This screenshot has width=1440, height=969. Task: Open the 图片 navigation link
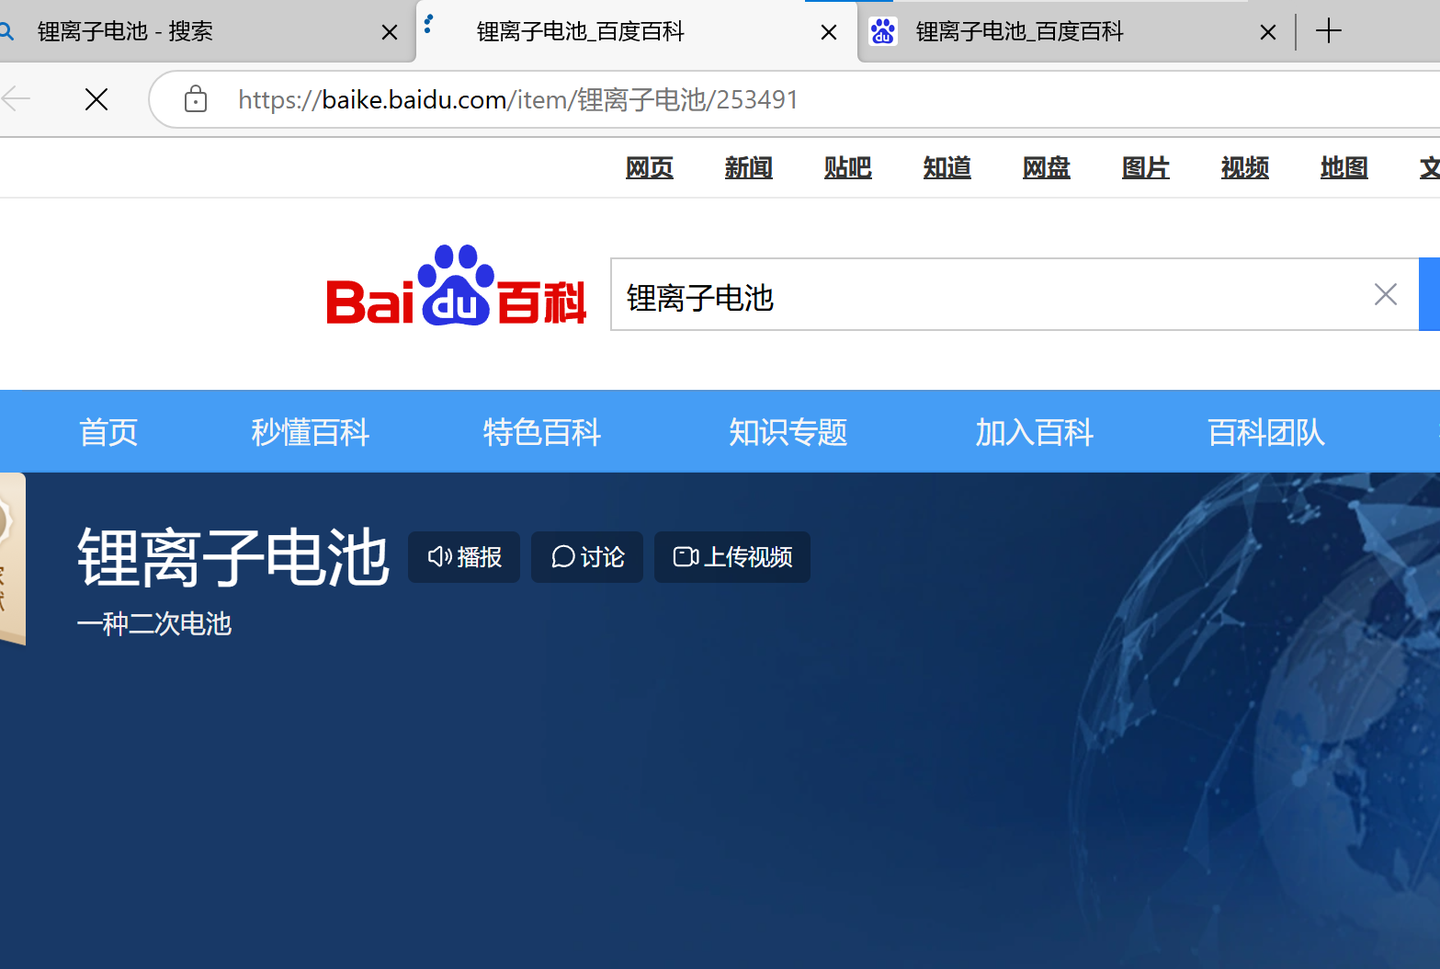tap(1145, 168)
